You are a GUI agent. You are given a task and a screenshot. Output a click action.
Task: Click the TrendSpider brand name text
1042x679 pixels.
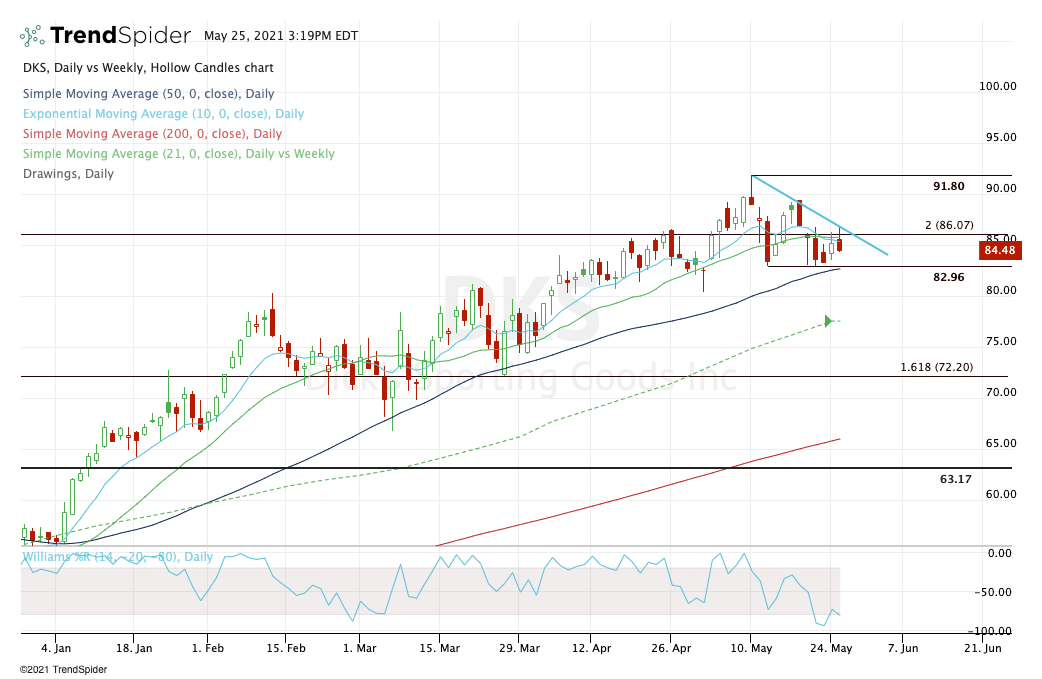(x=120, y=35)
